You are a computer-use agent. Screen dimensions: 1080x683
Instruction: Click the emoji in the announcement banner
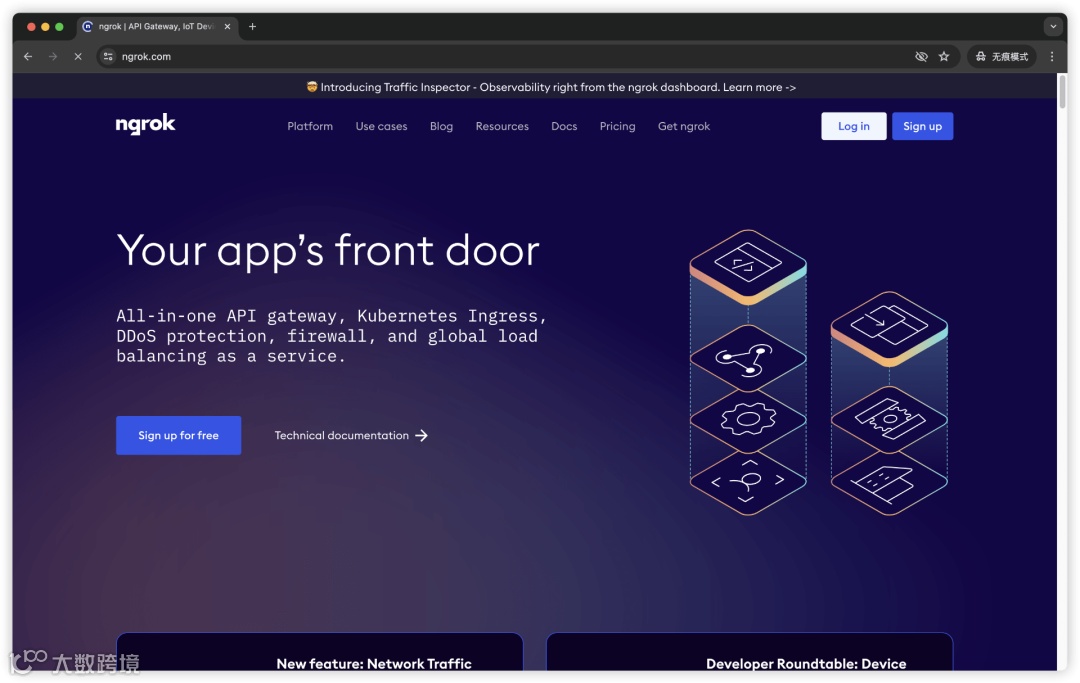[312, 87]
